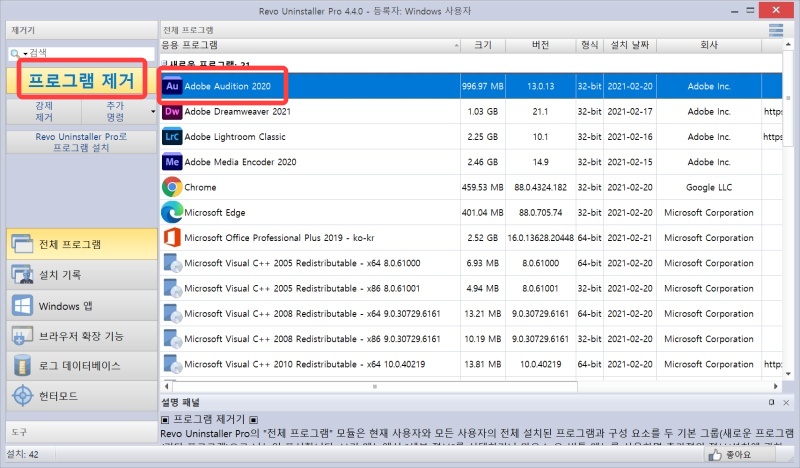800x468 pixels.
Task: Click version 88.0.4324.182 cell
Action: [x=540, y=187]
